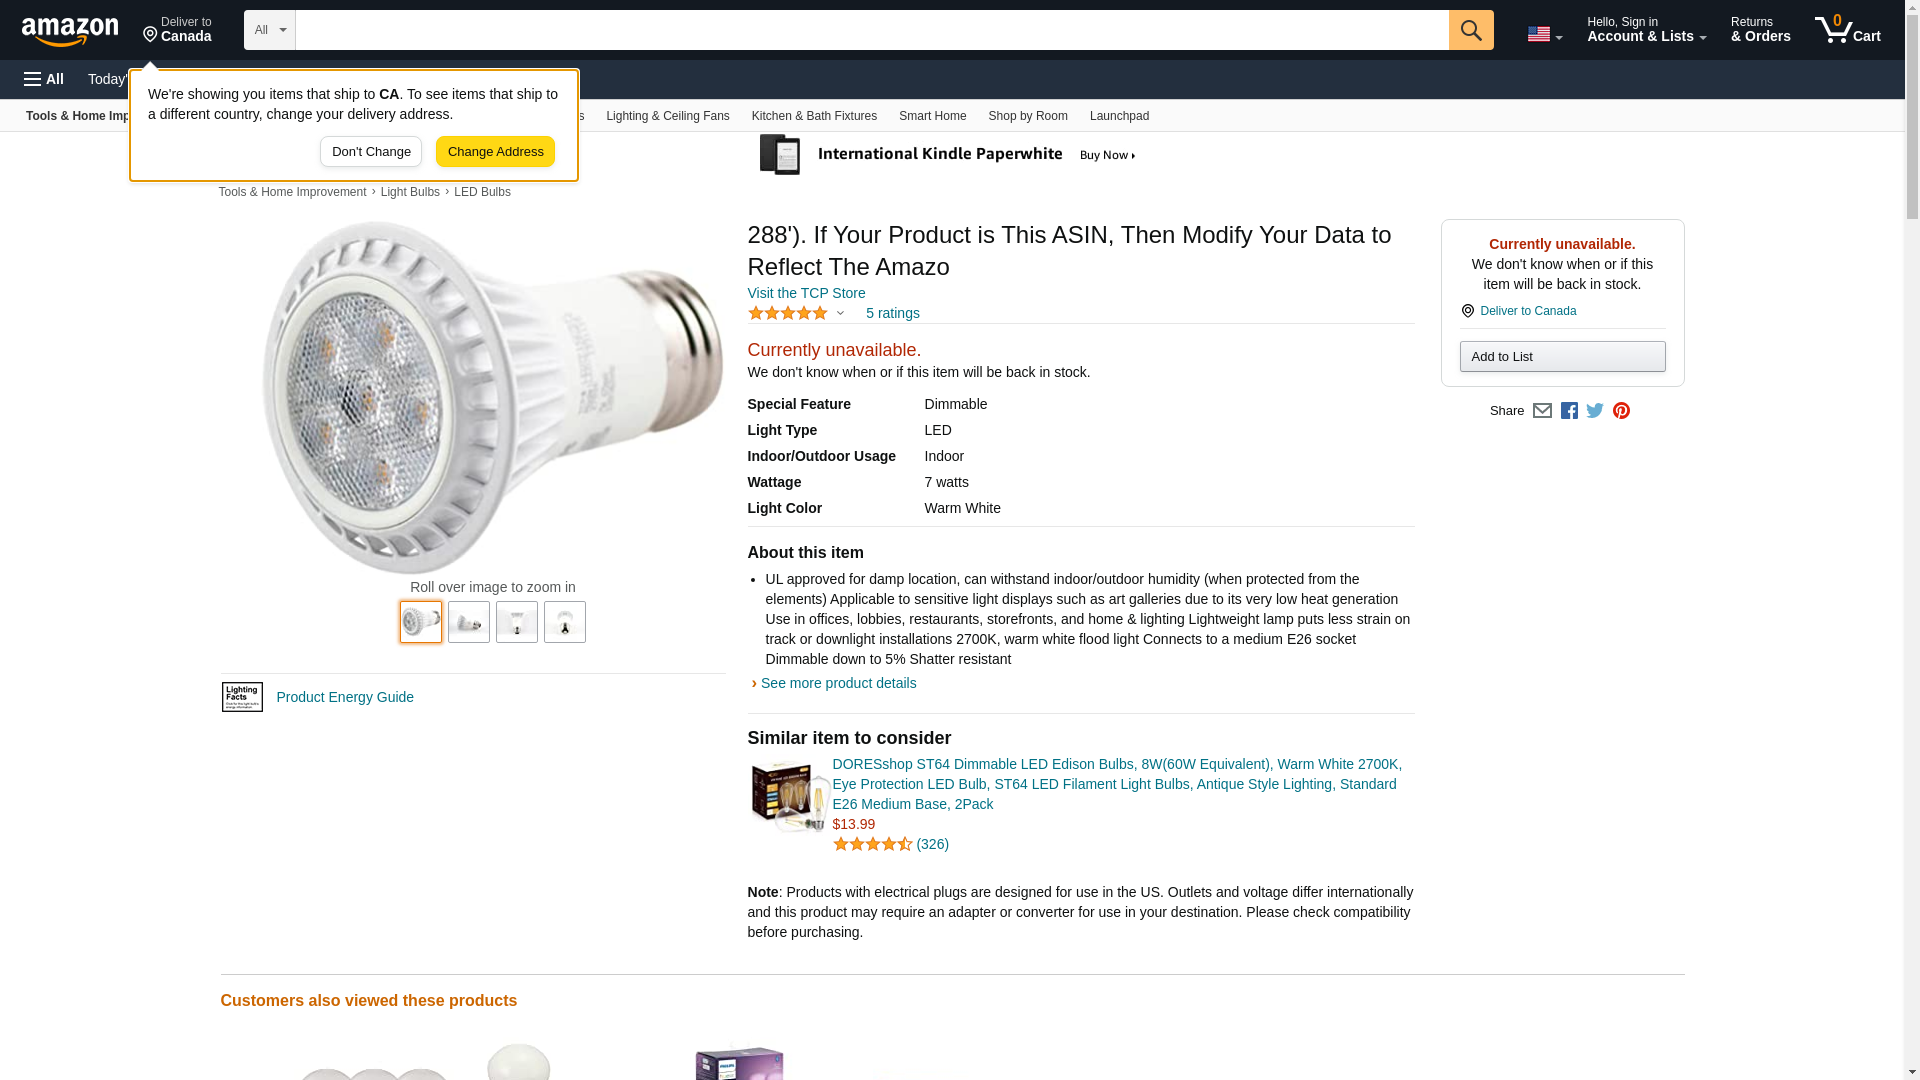Visit the TCP Store link
The height and width of the screenshot is (1080, 1920).
point(806,293)
